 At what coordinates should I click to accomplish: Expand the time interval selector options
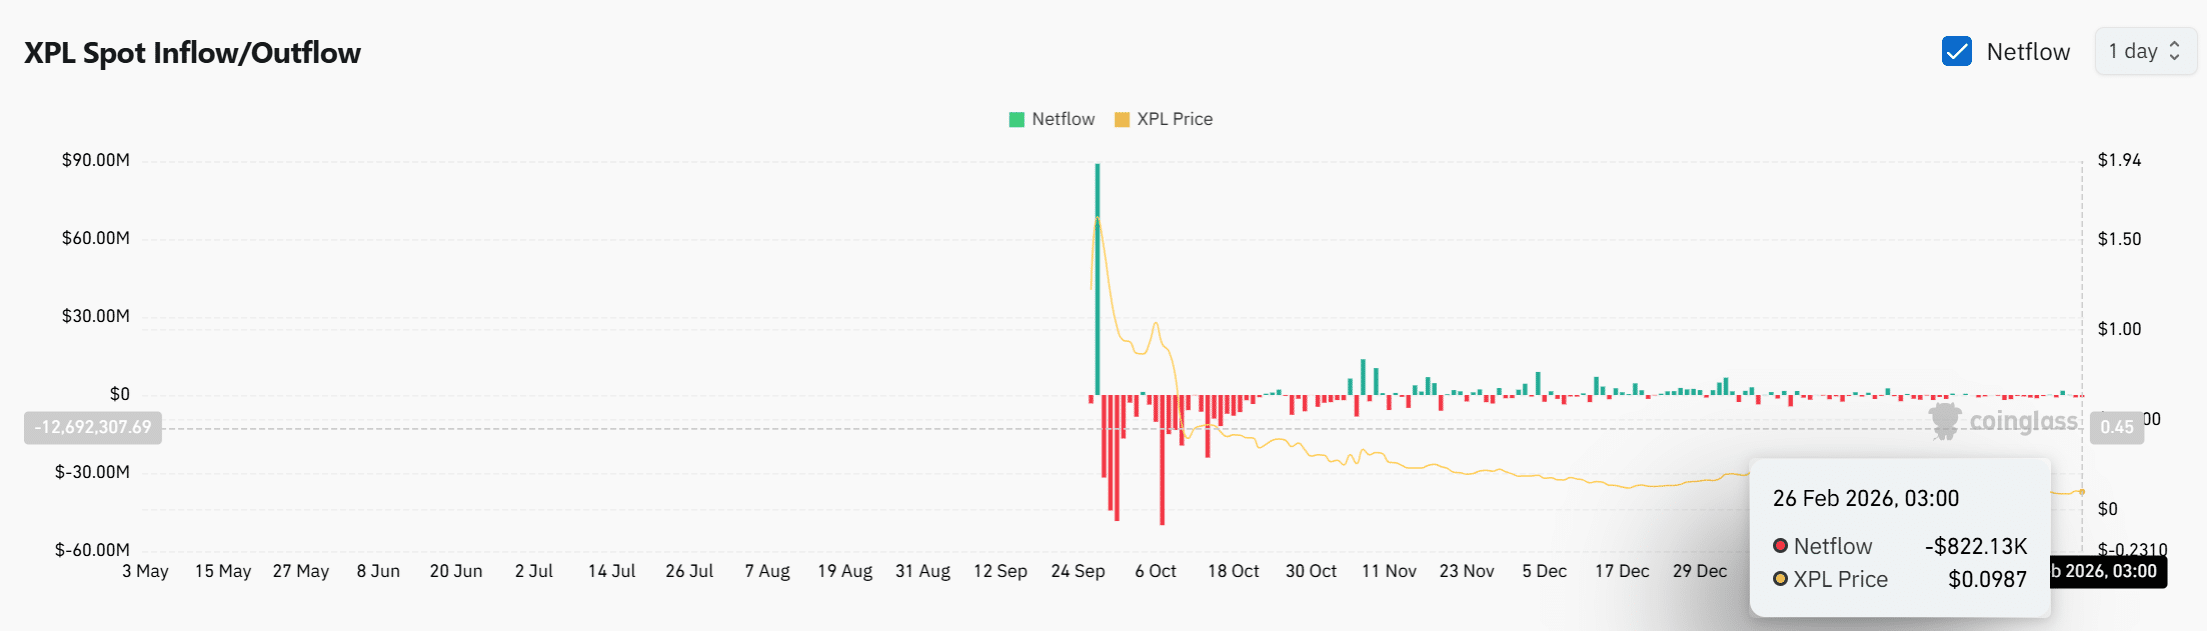pyautogui.click(x=2144, y=51)
